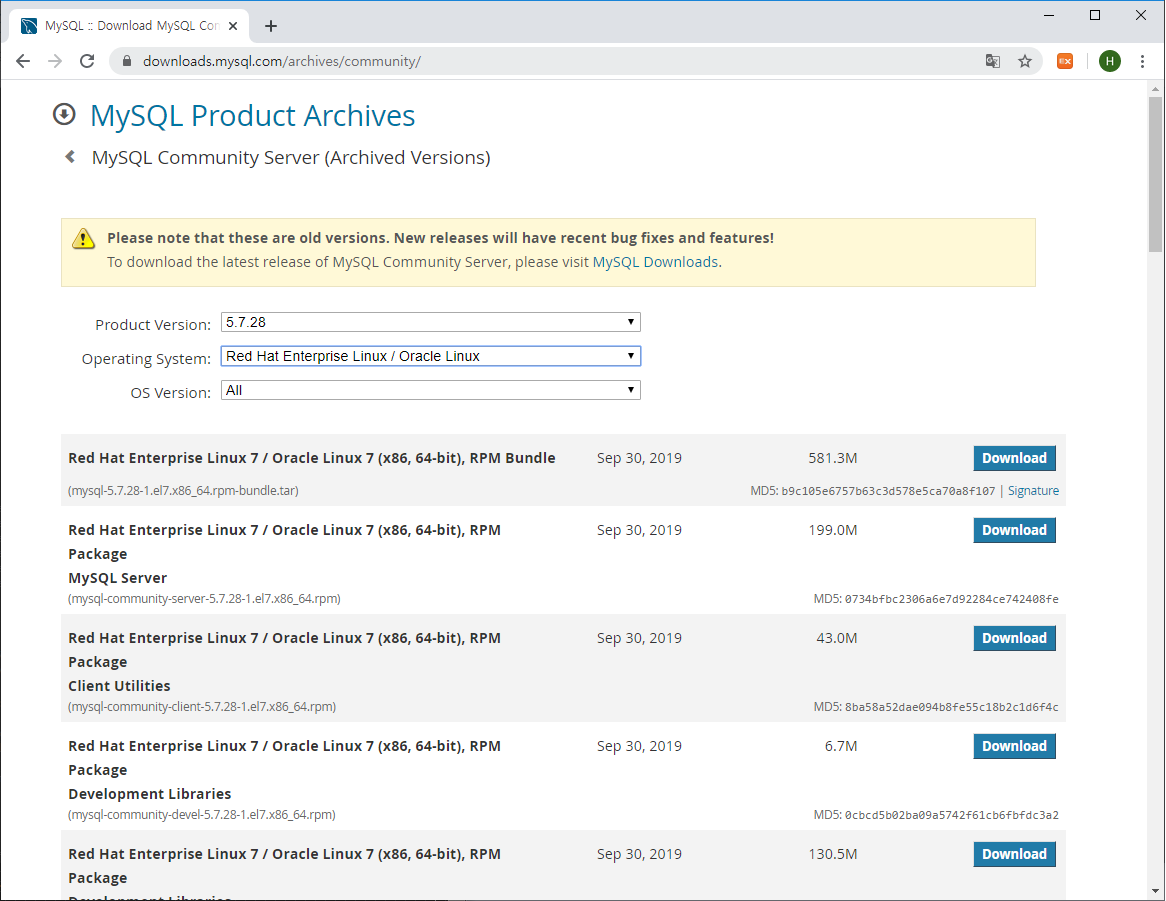
Task: Download the Development Libraries package 6.7M
Action: coord(1014,746)
